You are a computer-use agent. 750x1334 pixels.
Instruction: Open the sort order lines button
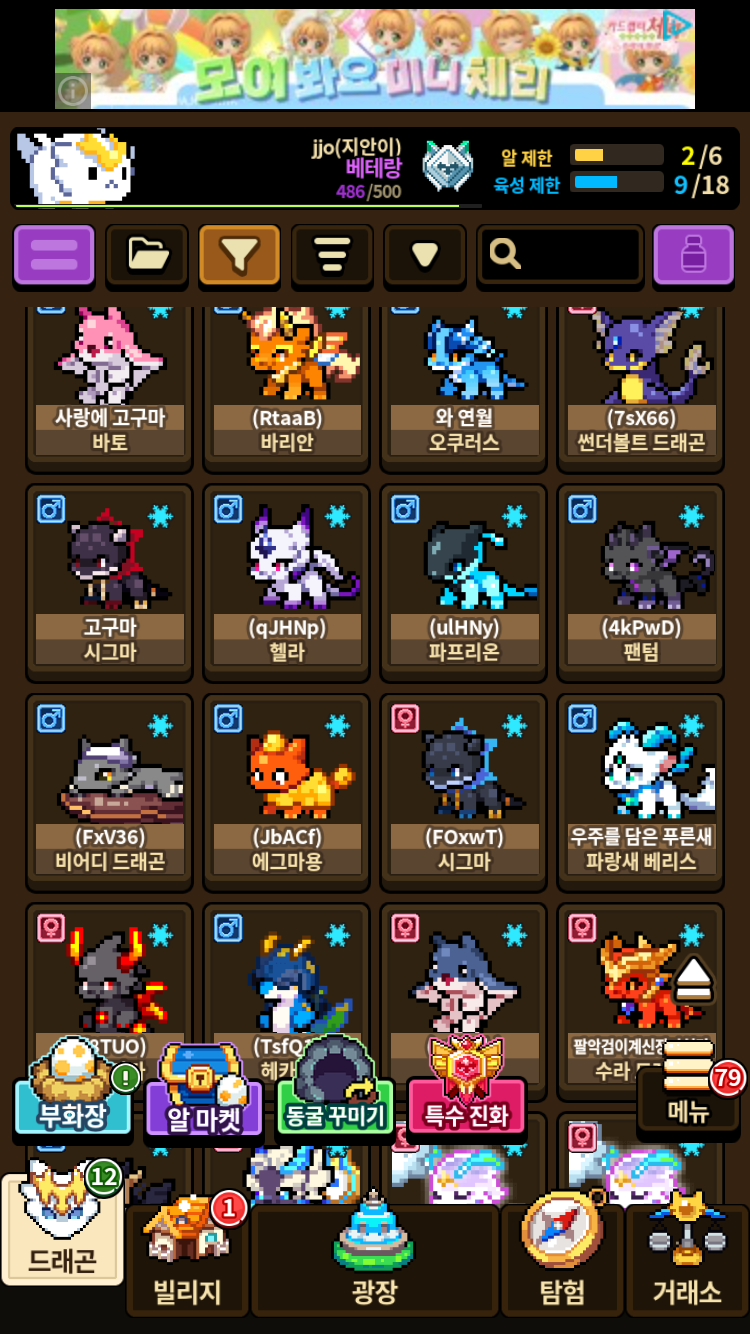pyautogui.click(x=332, y=255)
